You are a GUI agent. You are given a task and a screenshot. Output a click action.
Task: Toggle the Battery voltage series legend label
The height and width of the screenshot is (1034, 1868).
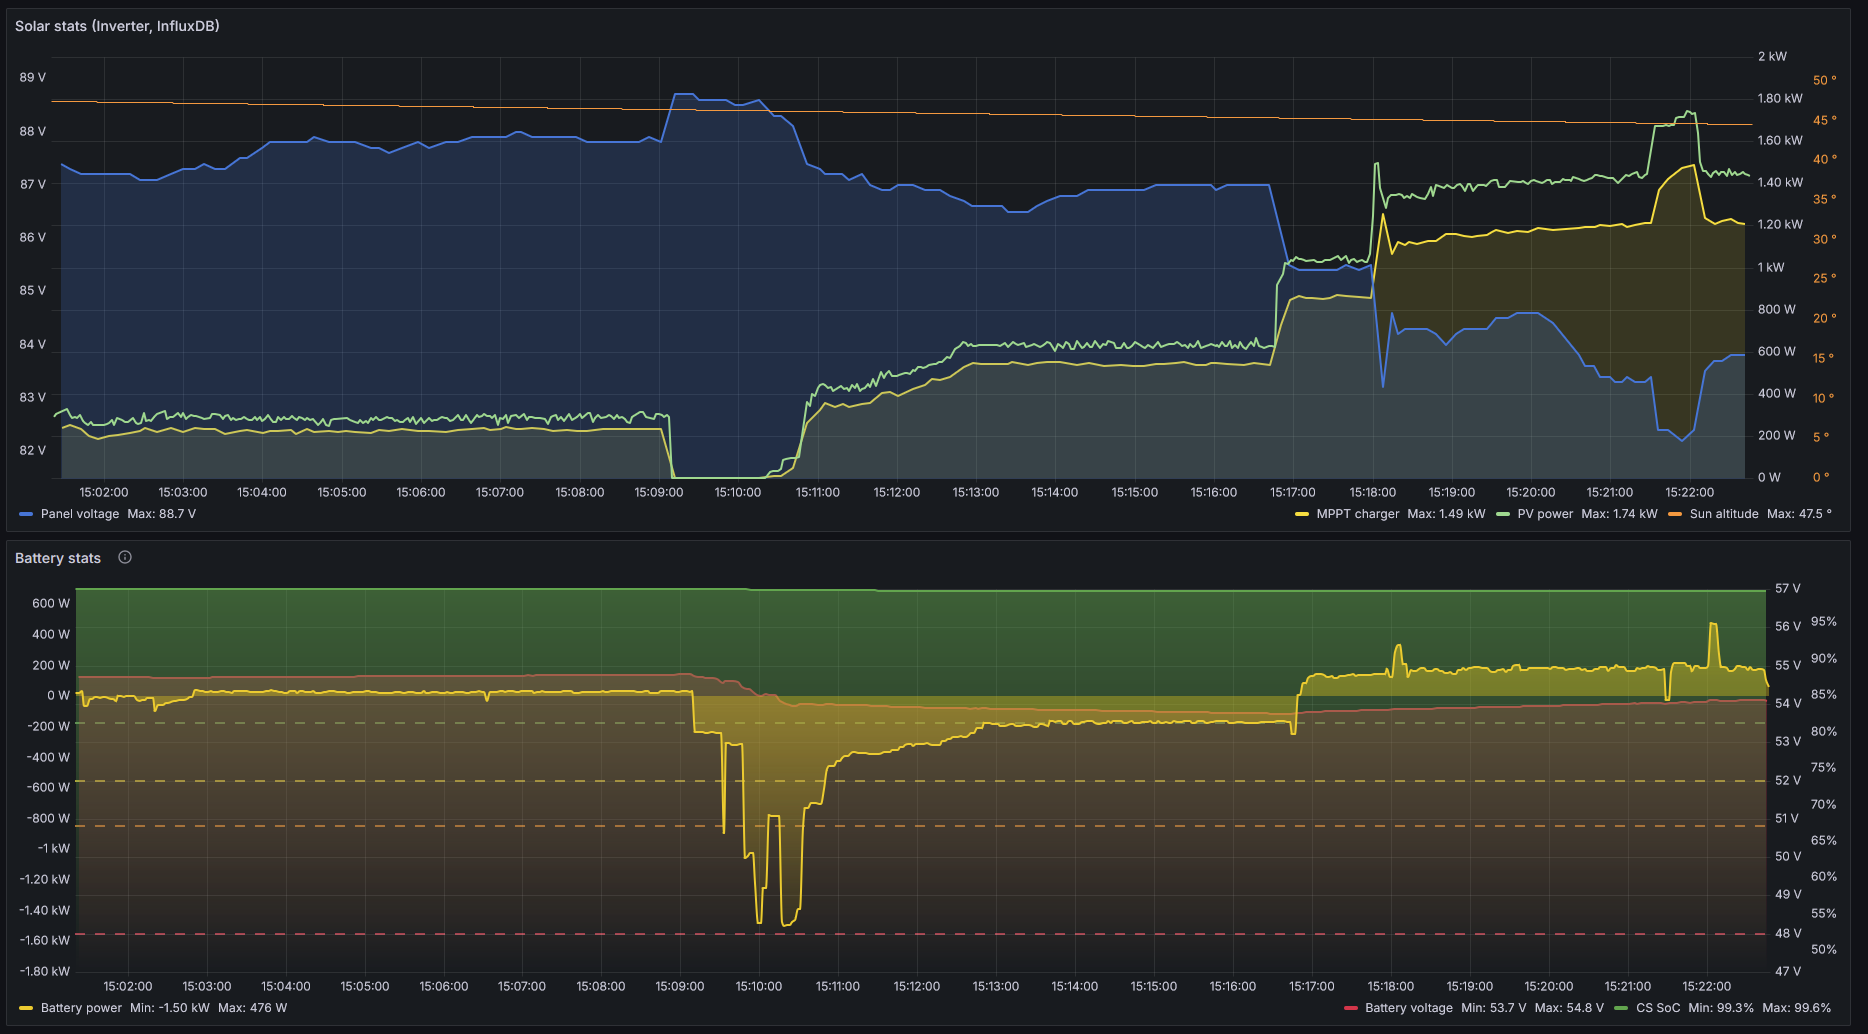[1408, 1008]
